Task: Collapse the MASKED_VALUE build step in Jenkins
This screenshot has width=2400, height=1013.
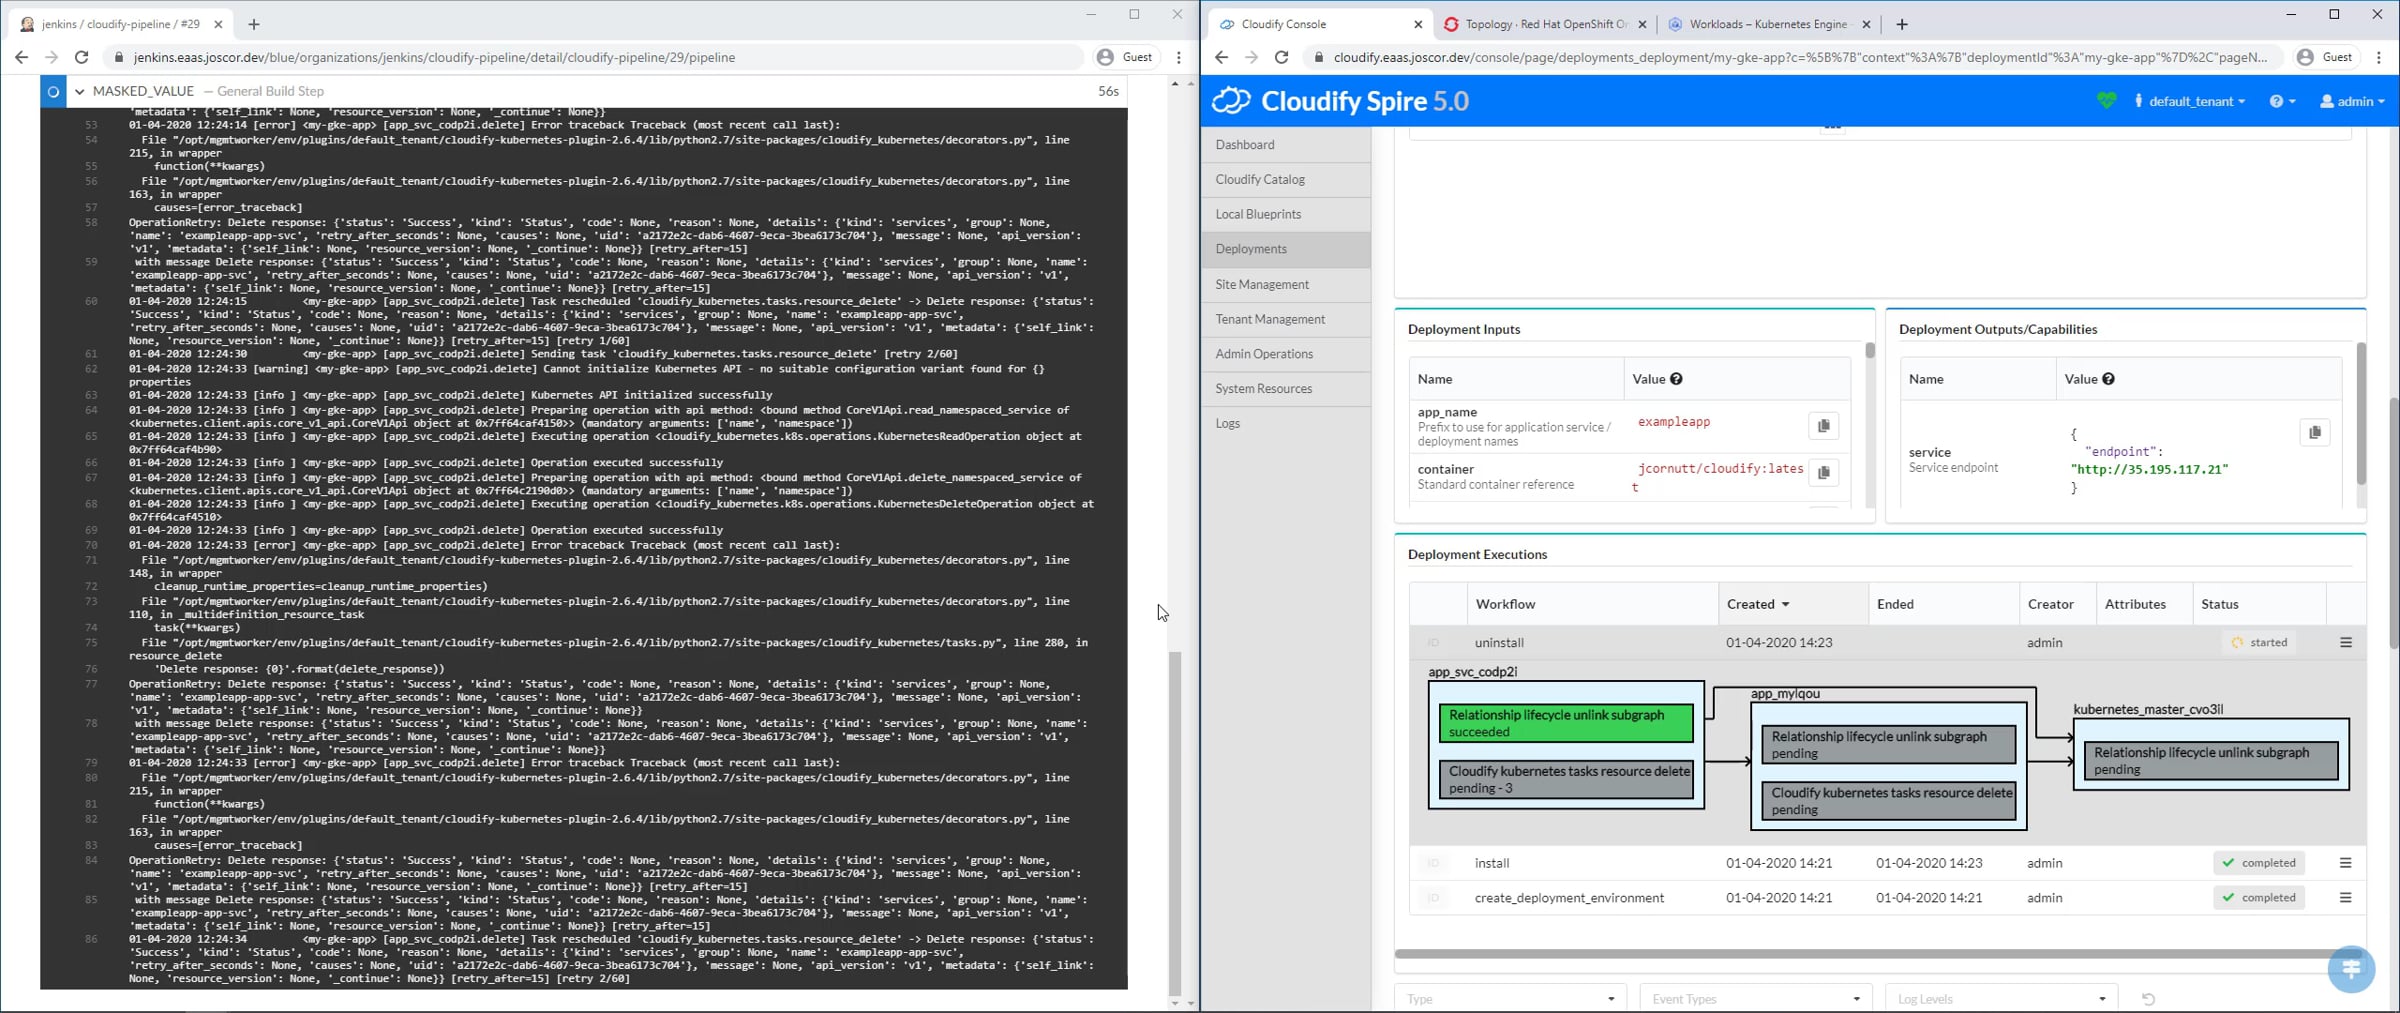Action: (x=80, y=91)
